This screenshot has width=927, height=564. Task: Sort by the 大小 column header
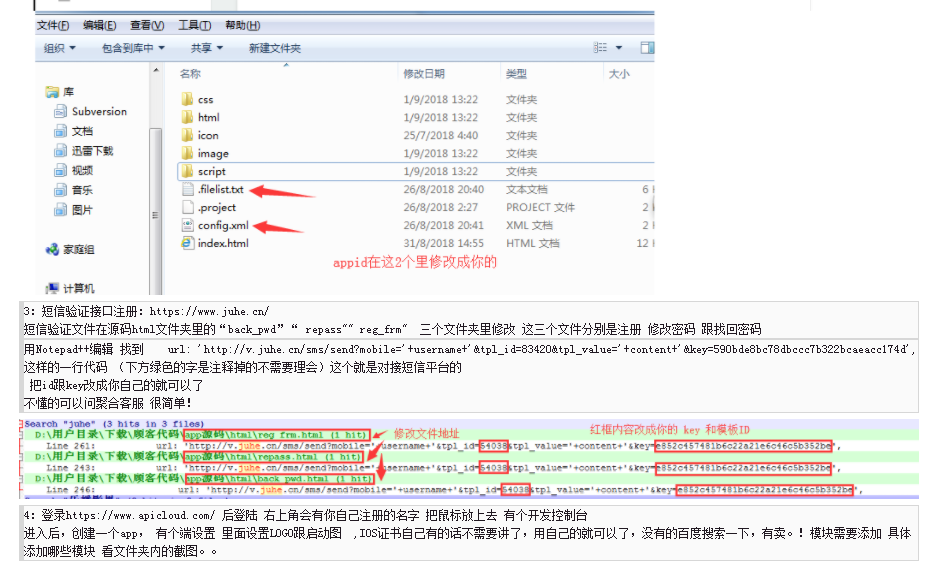619,74
